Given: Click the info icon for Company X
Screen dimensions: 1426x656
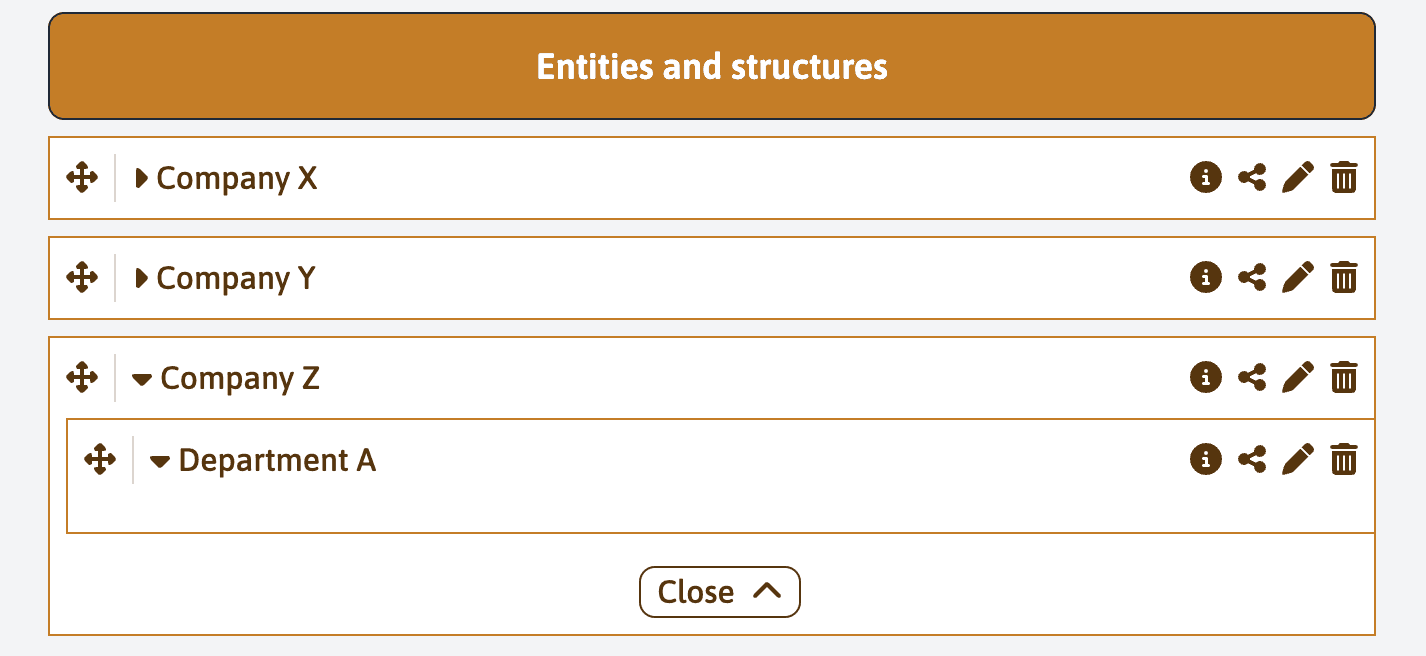Looking at the screenshot, I should click(x=1206, y=178).
